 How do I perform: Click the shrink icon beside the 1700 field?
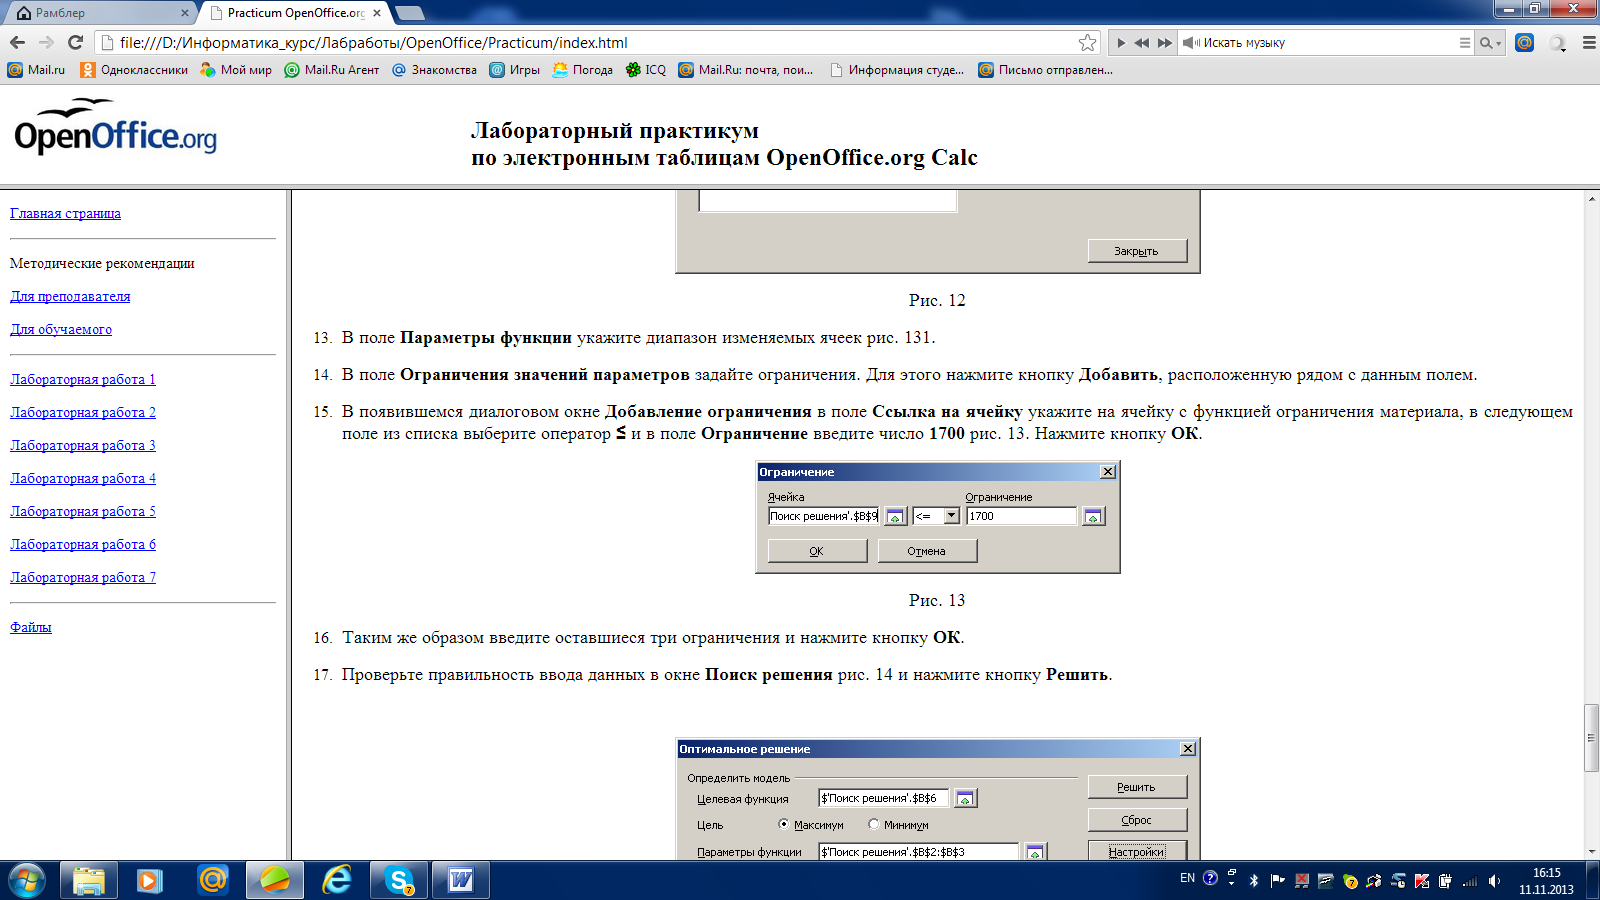click(x=1093, y=516)
